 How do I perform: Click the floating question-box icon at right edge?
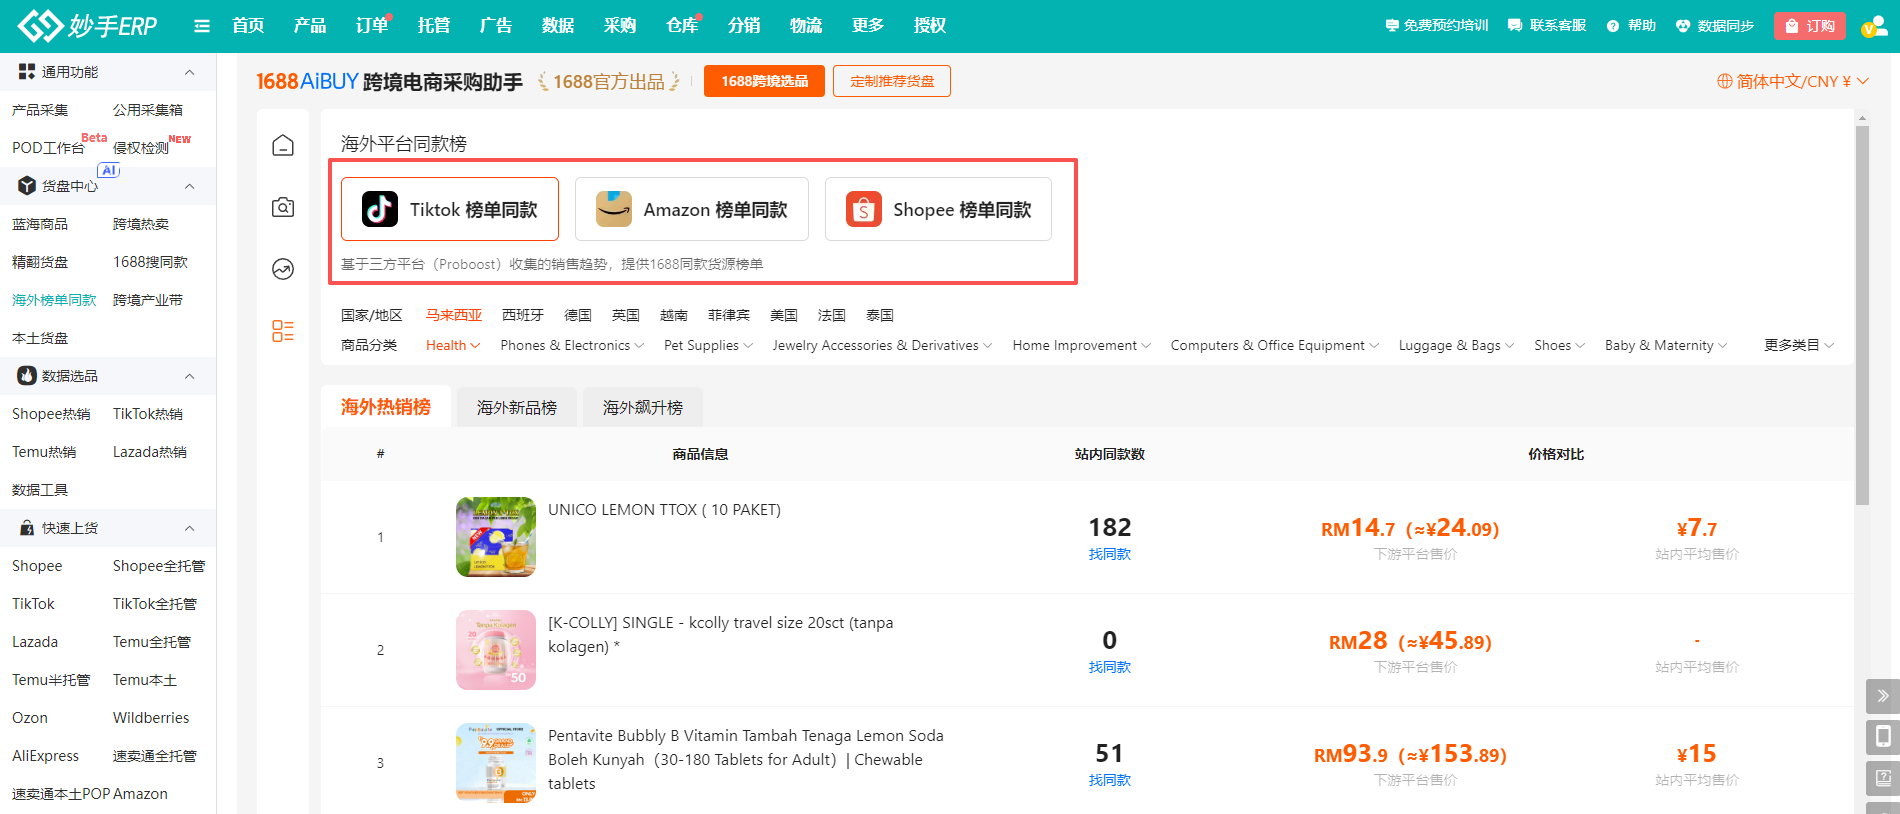click(x=1883, y=778)
